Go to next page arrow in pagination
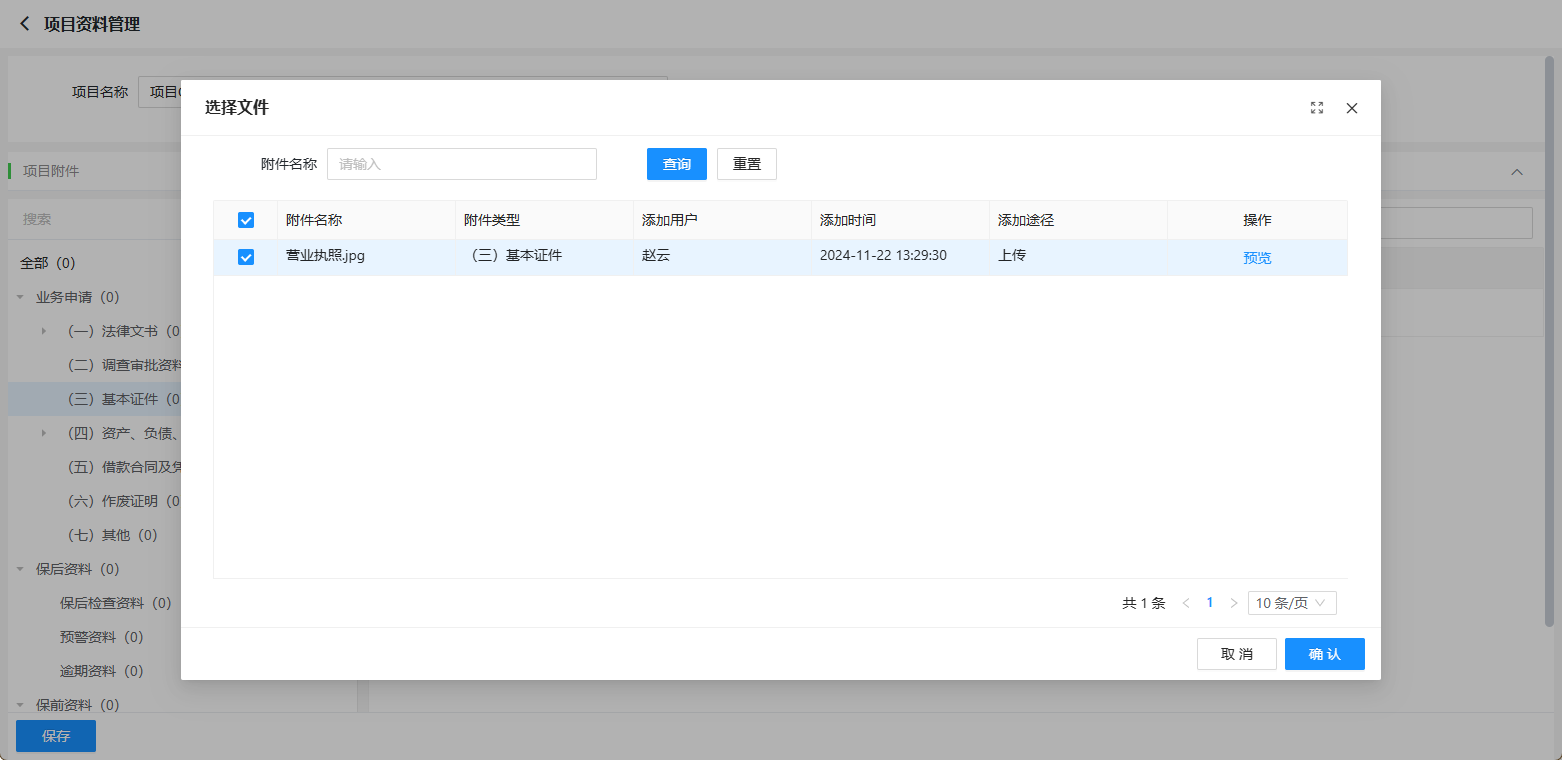The height and width of the screenshot is (760, 1562). pyautogui.click(x=1234, y=603)
